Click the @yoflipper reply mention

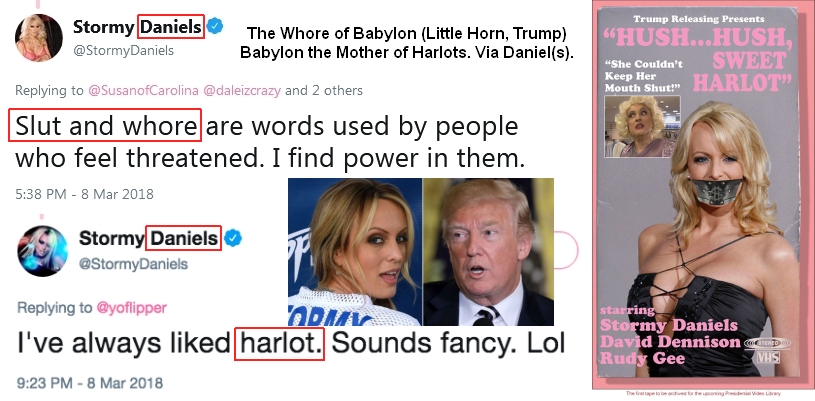pos(132,307)
